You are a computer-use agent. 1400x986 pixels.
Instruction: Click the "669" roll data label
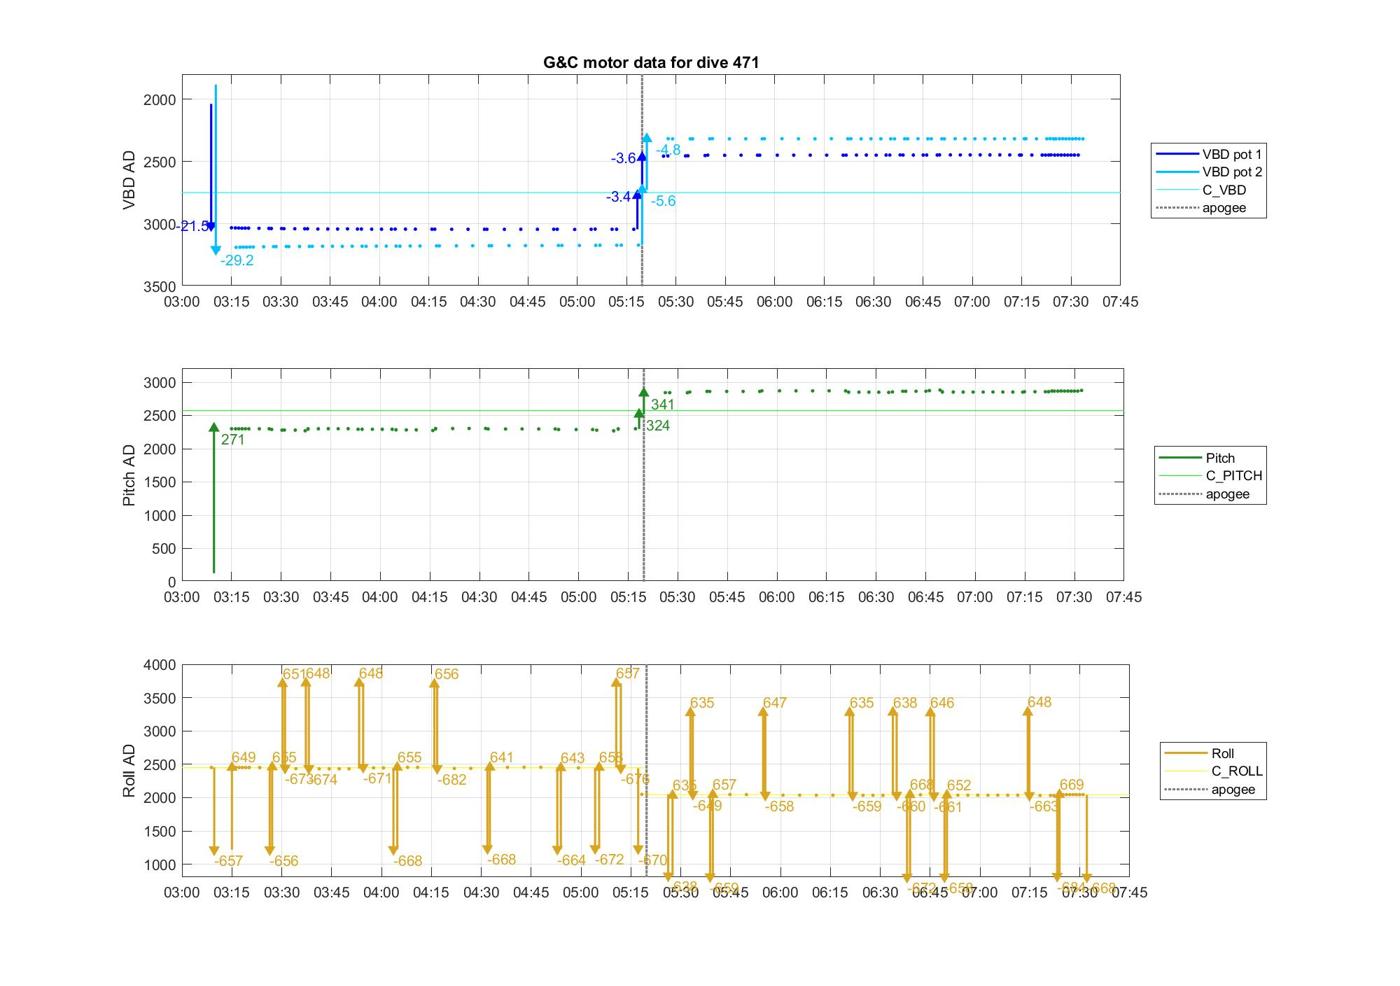[x=1071, y=785]
